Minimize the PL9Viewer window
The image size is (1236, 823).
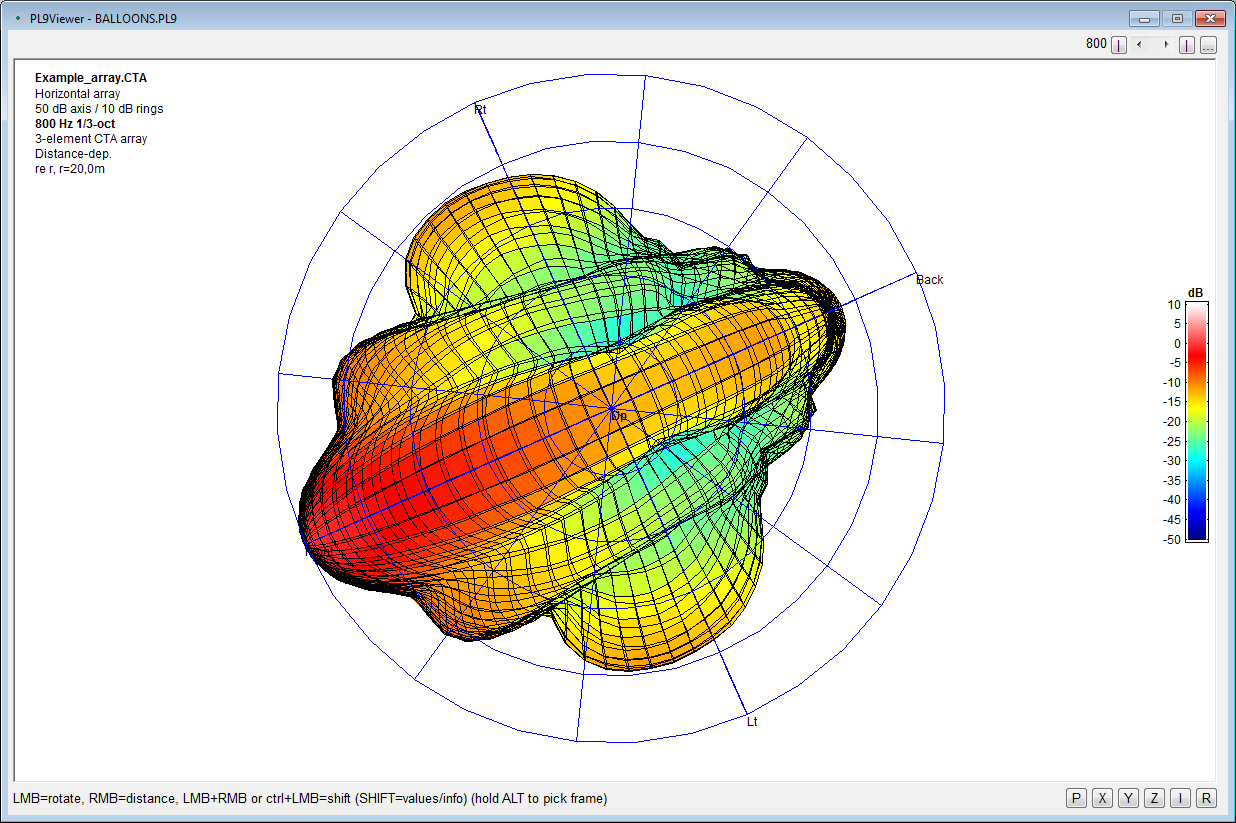1143,18
